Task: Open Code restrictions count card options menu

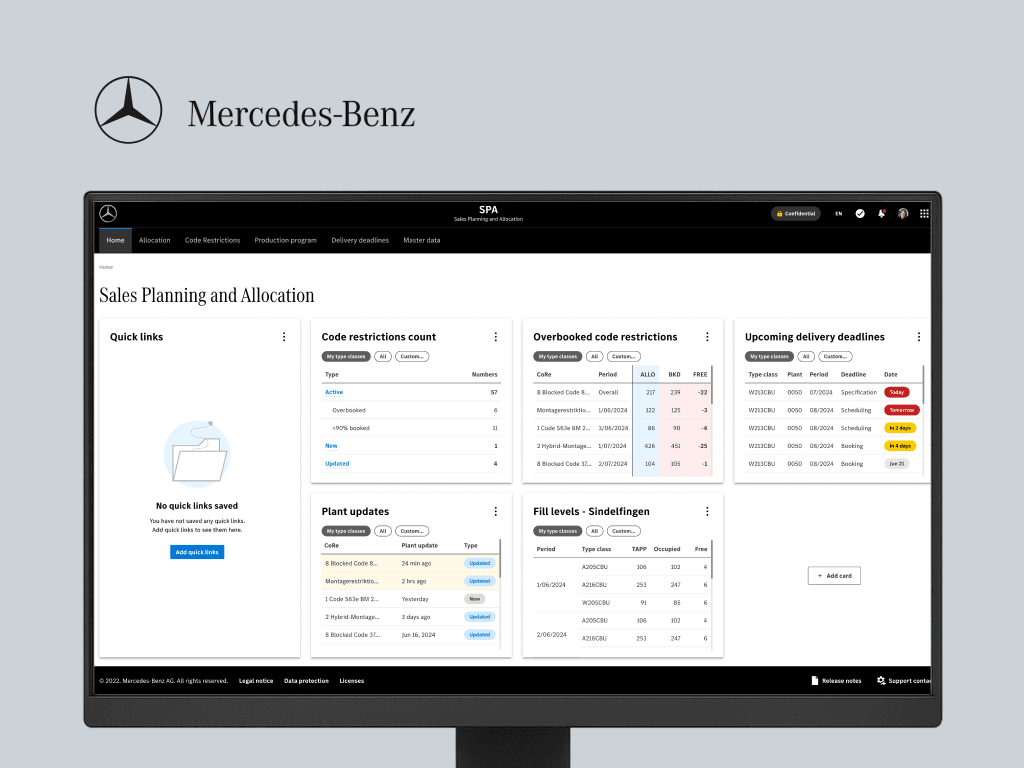Action: [x=495, y=337]
